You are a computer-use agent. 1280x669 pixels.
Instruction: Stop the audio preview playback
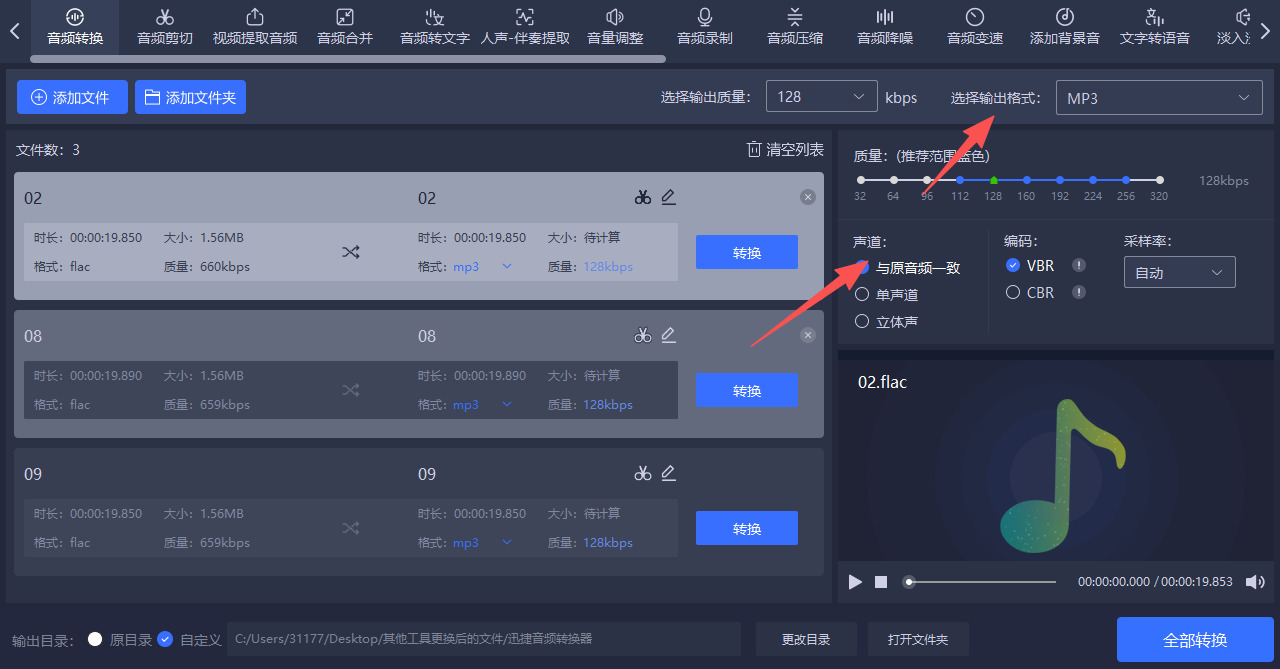(881, 582)
